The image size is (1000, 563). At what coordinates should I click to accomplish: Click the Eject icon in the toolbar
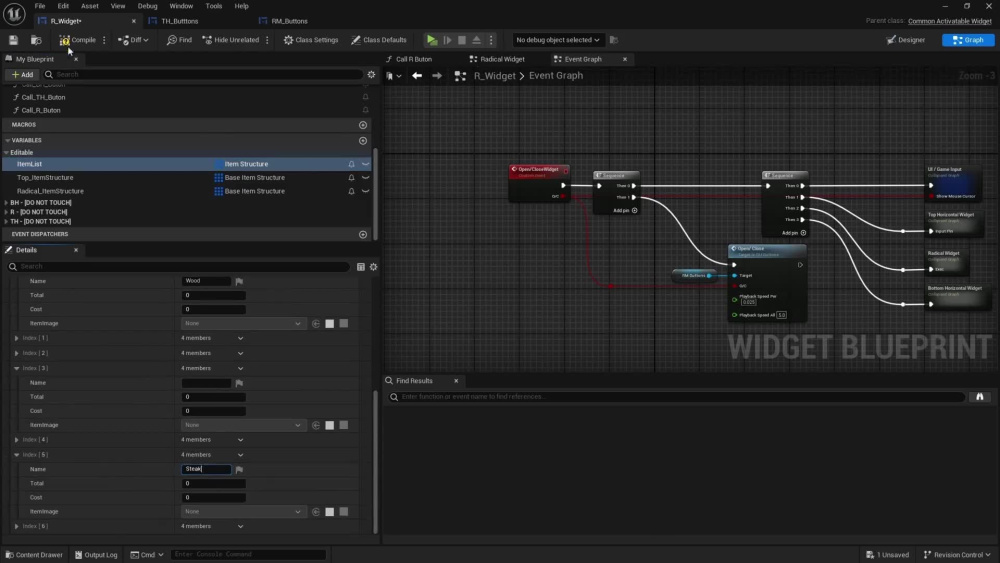(x=476, y=40)
